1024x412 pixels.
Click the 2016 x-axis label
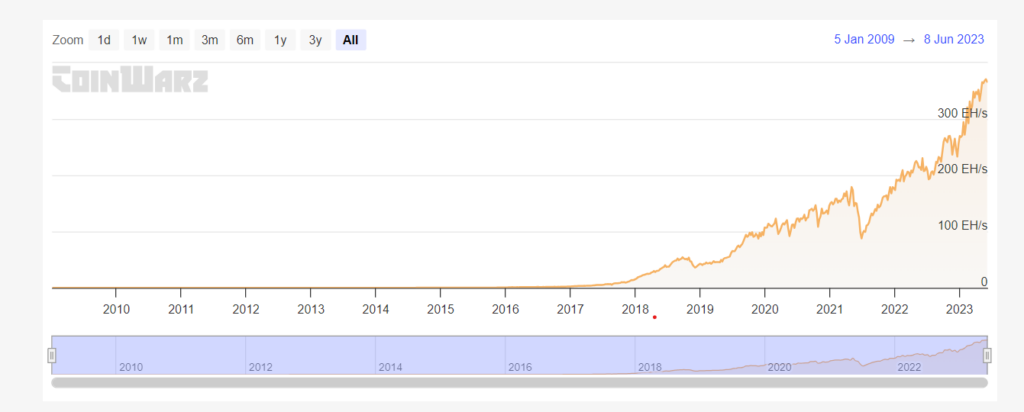505,309
